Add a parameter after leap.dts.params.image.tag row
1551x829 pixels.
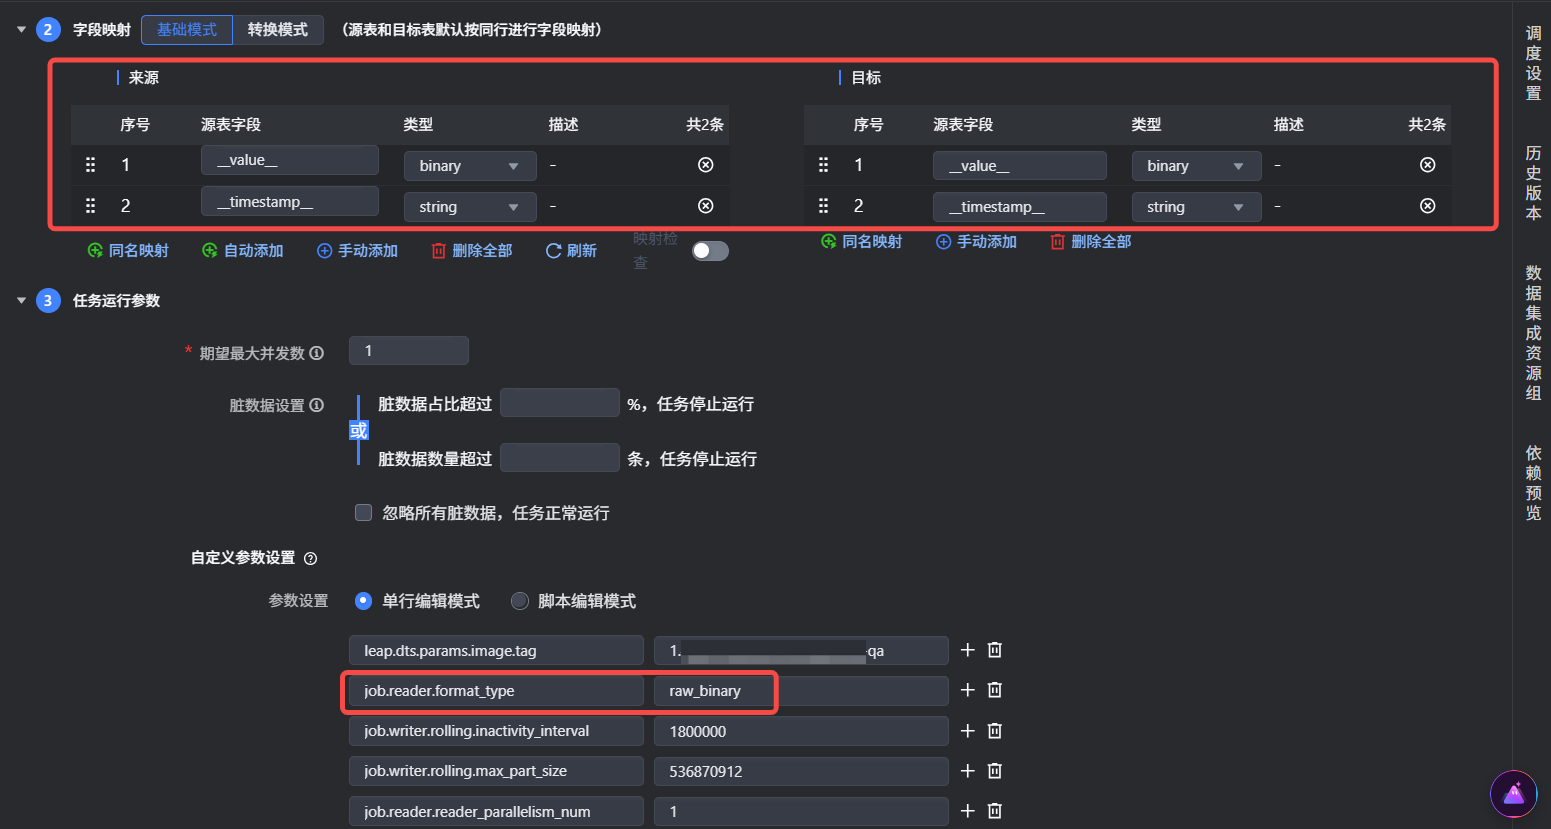[x=967, y=650]
